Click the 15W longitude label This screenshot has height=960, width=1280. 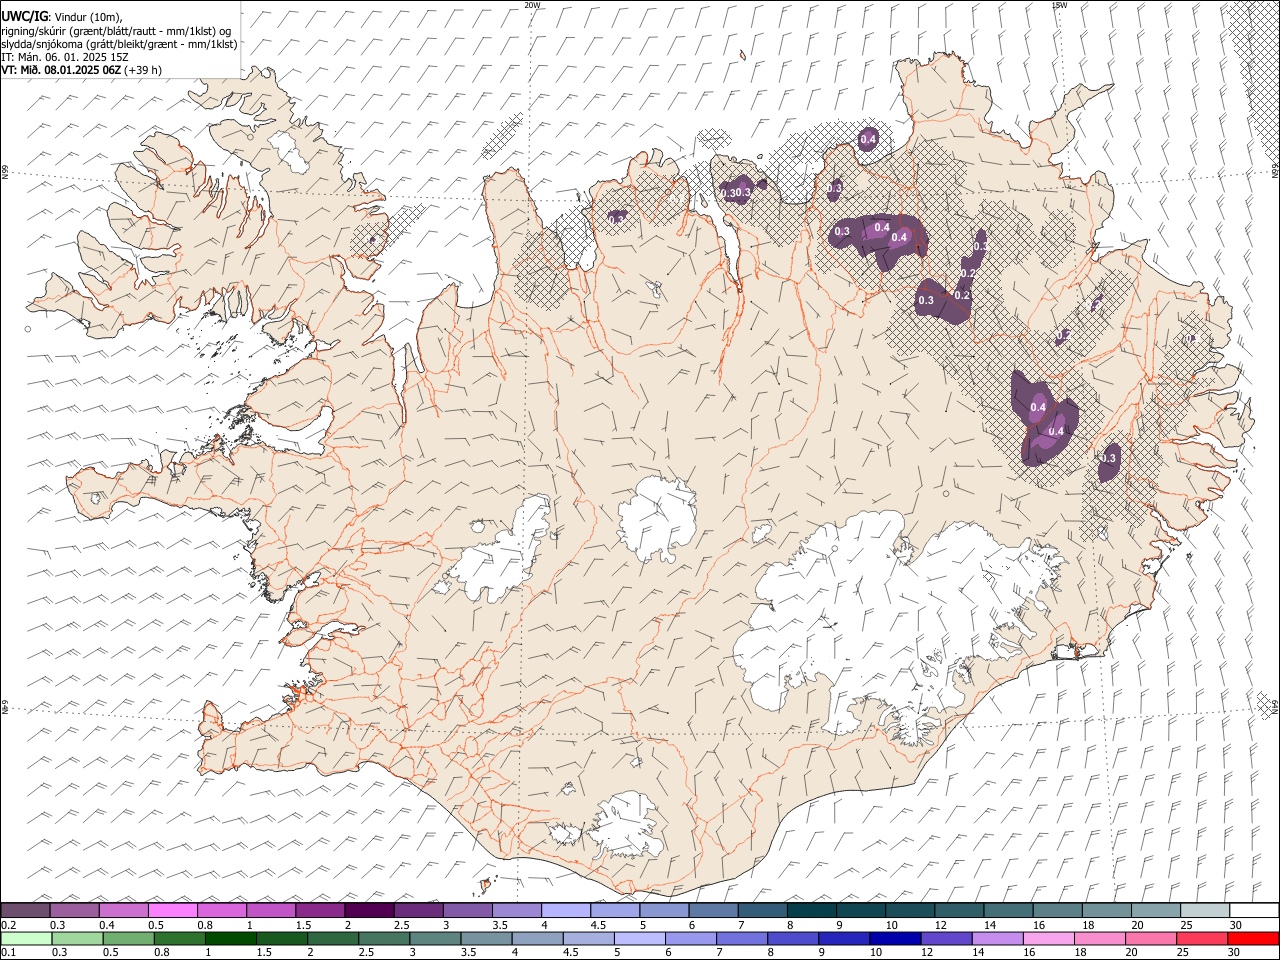pos(1059,5)
